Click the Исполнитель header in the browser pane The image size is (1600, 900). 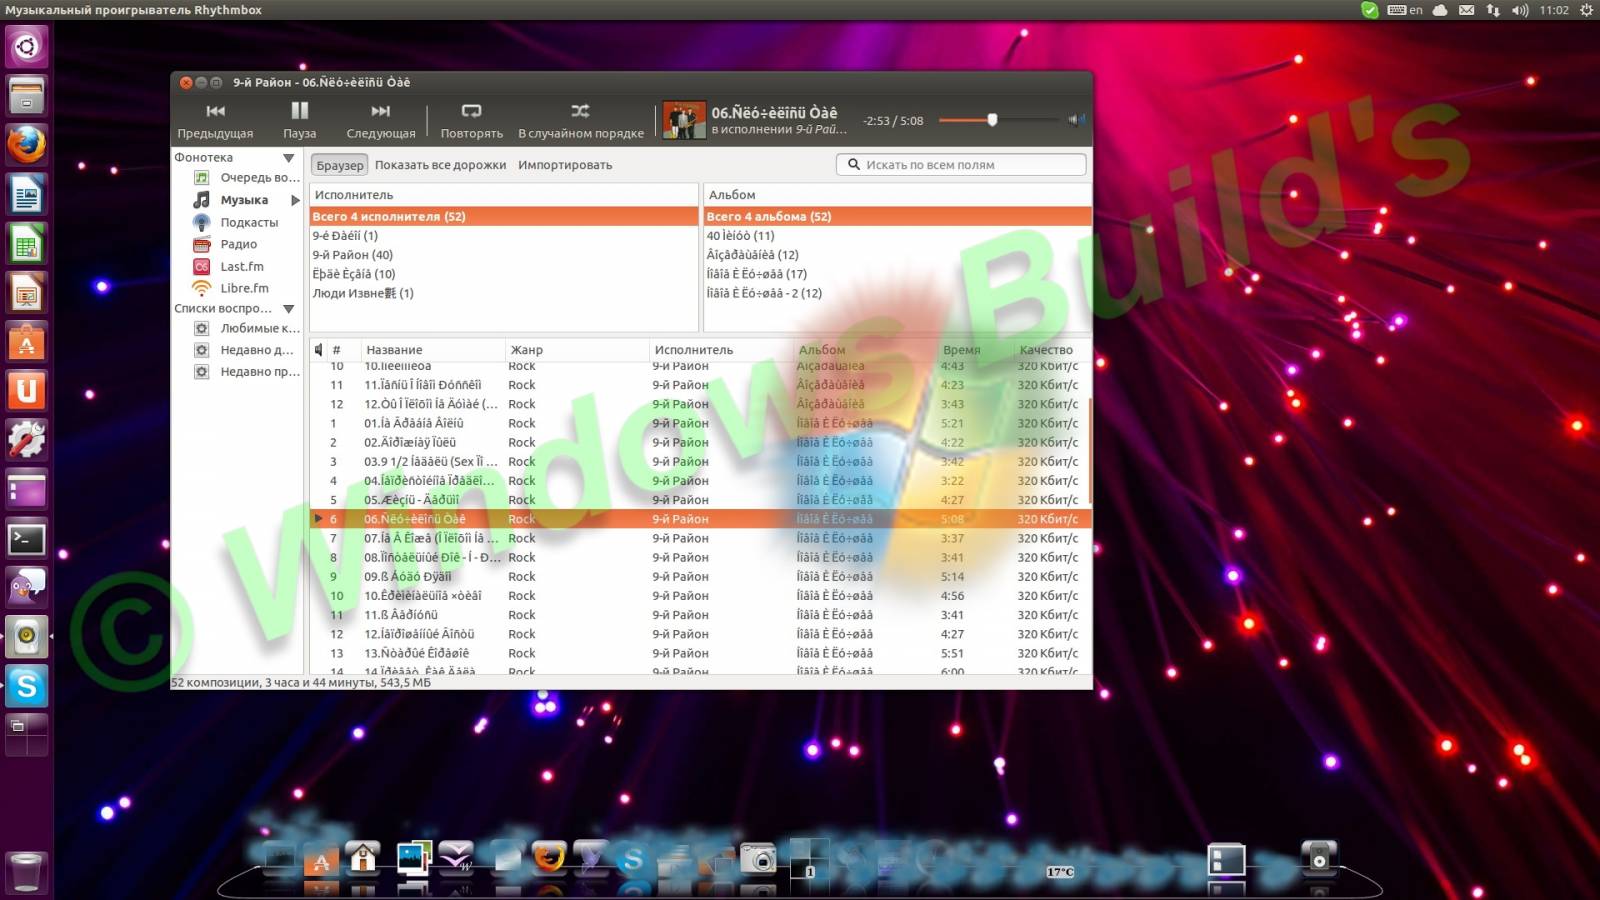(504, 195)
